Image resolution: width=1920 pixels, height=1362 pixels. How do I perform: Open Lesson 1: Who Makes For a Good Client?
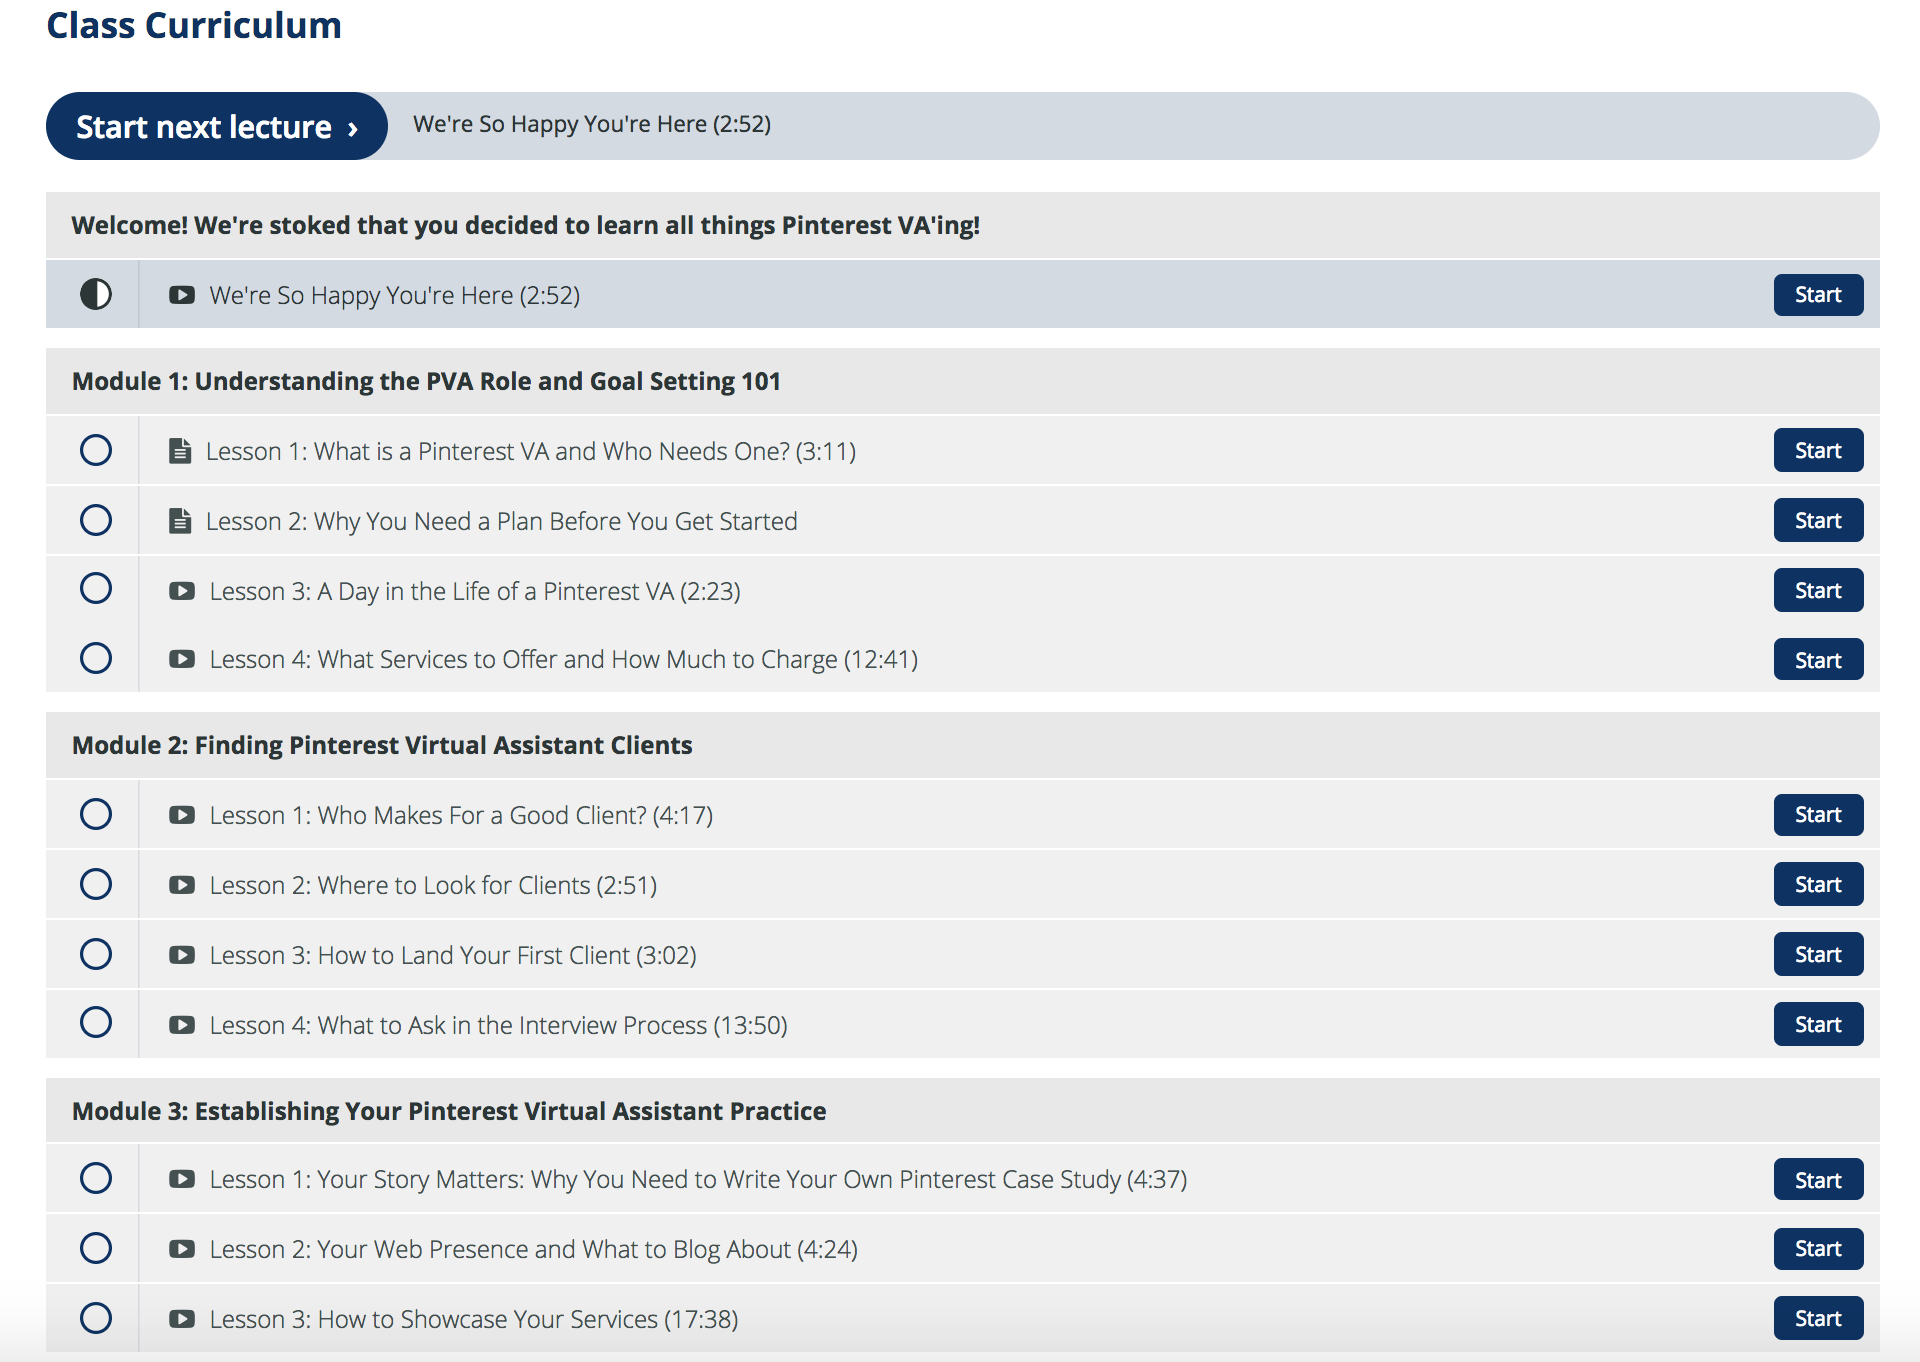[461, 816]
